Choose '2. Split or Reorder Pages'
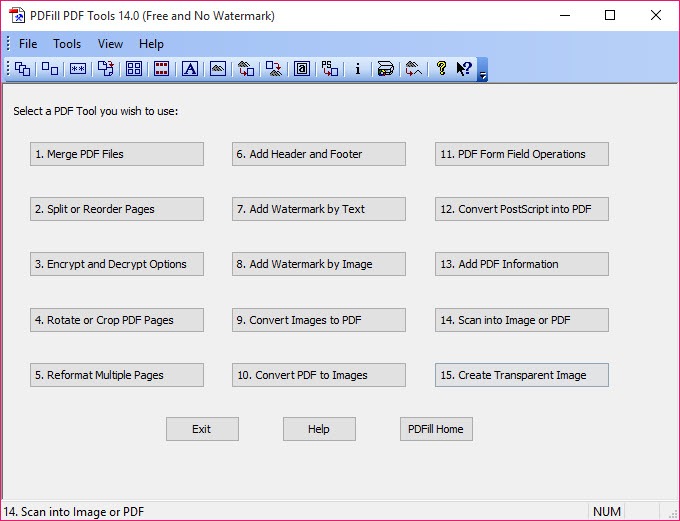The height and width of the screenshot is (521, 680). point(117,209)
